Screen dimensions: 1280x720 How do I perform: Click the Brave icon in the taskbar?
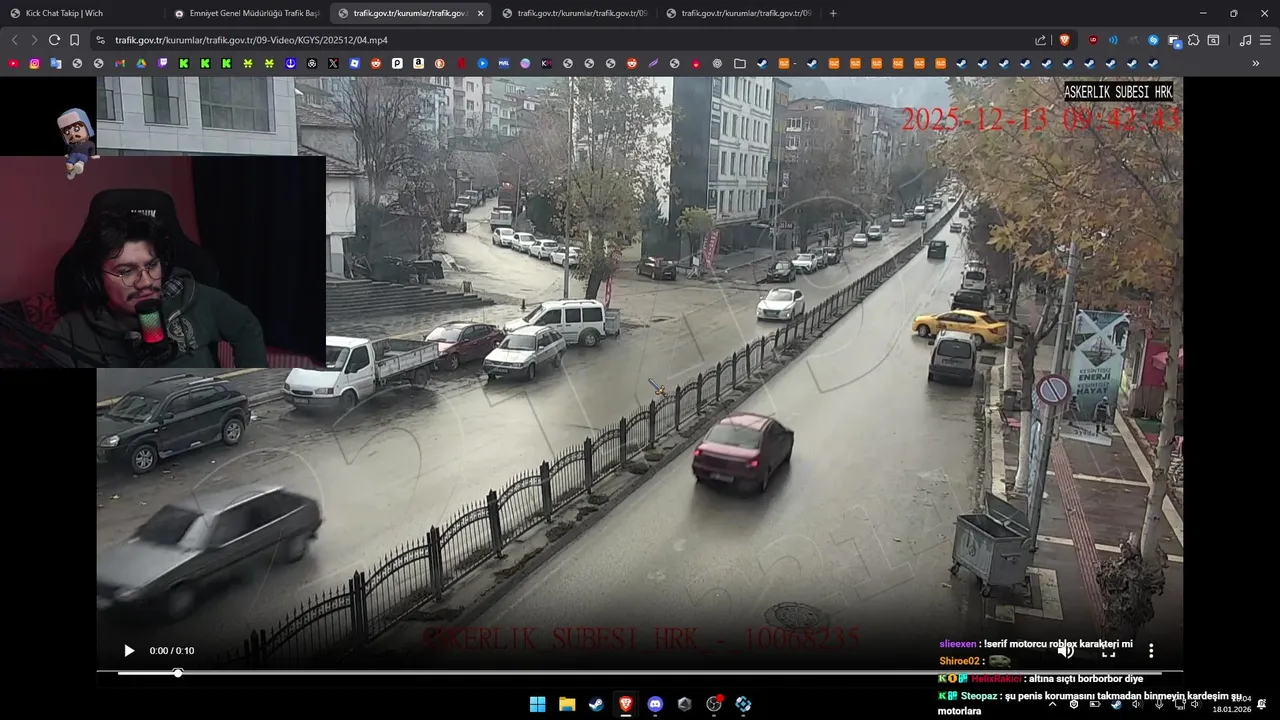625,704
